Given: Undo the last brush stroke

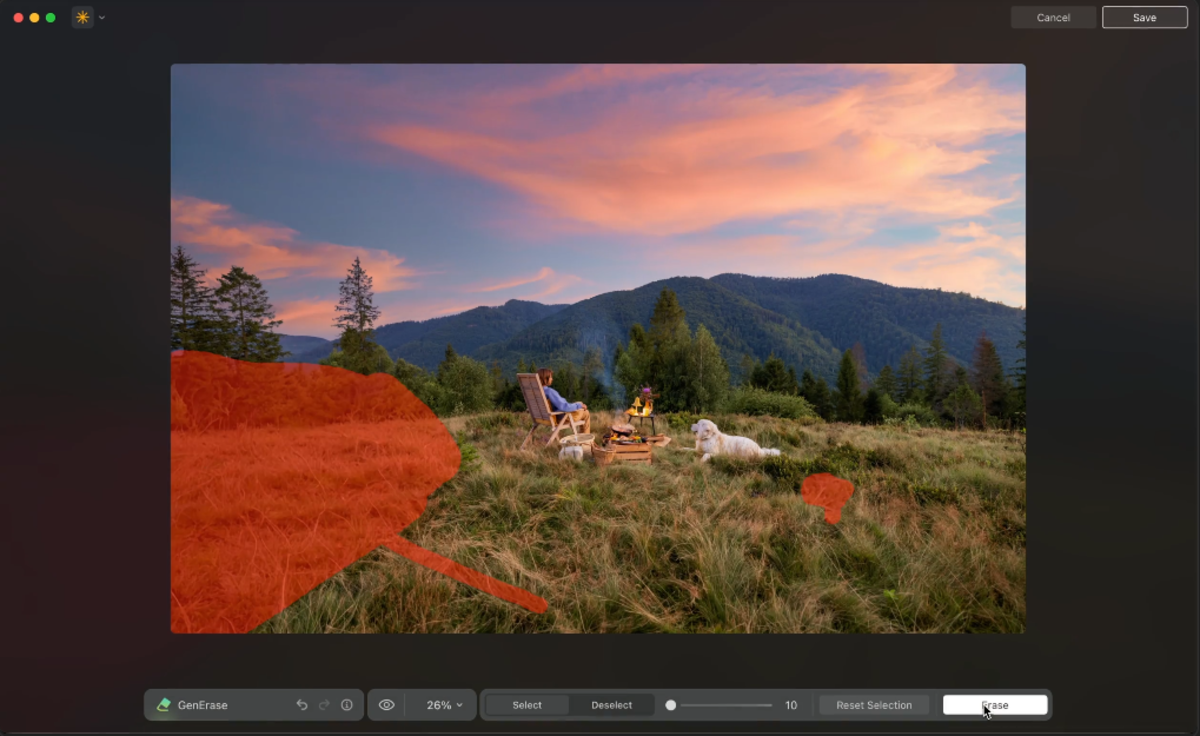Looking at the screenshot, I should coord(301,705).
